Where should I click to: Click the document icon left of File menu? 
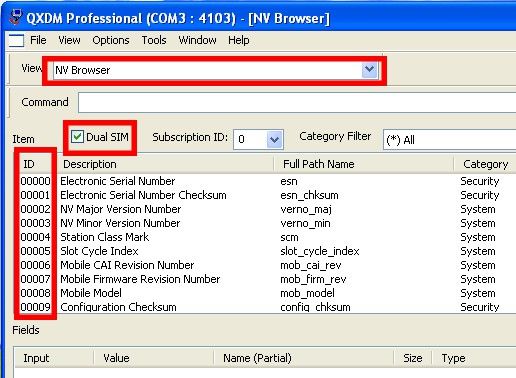pos(16,41)
